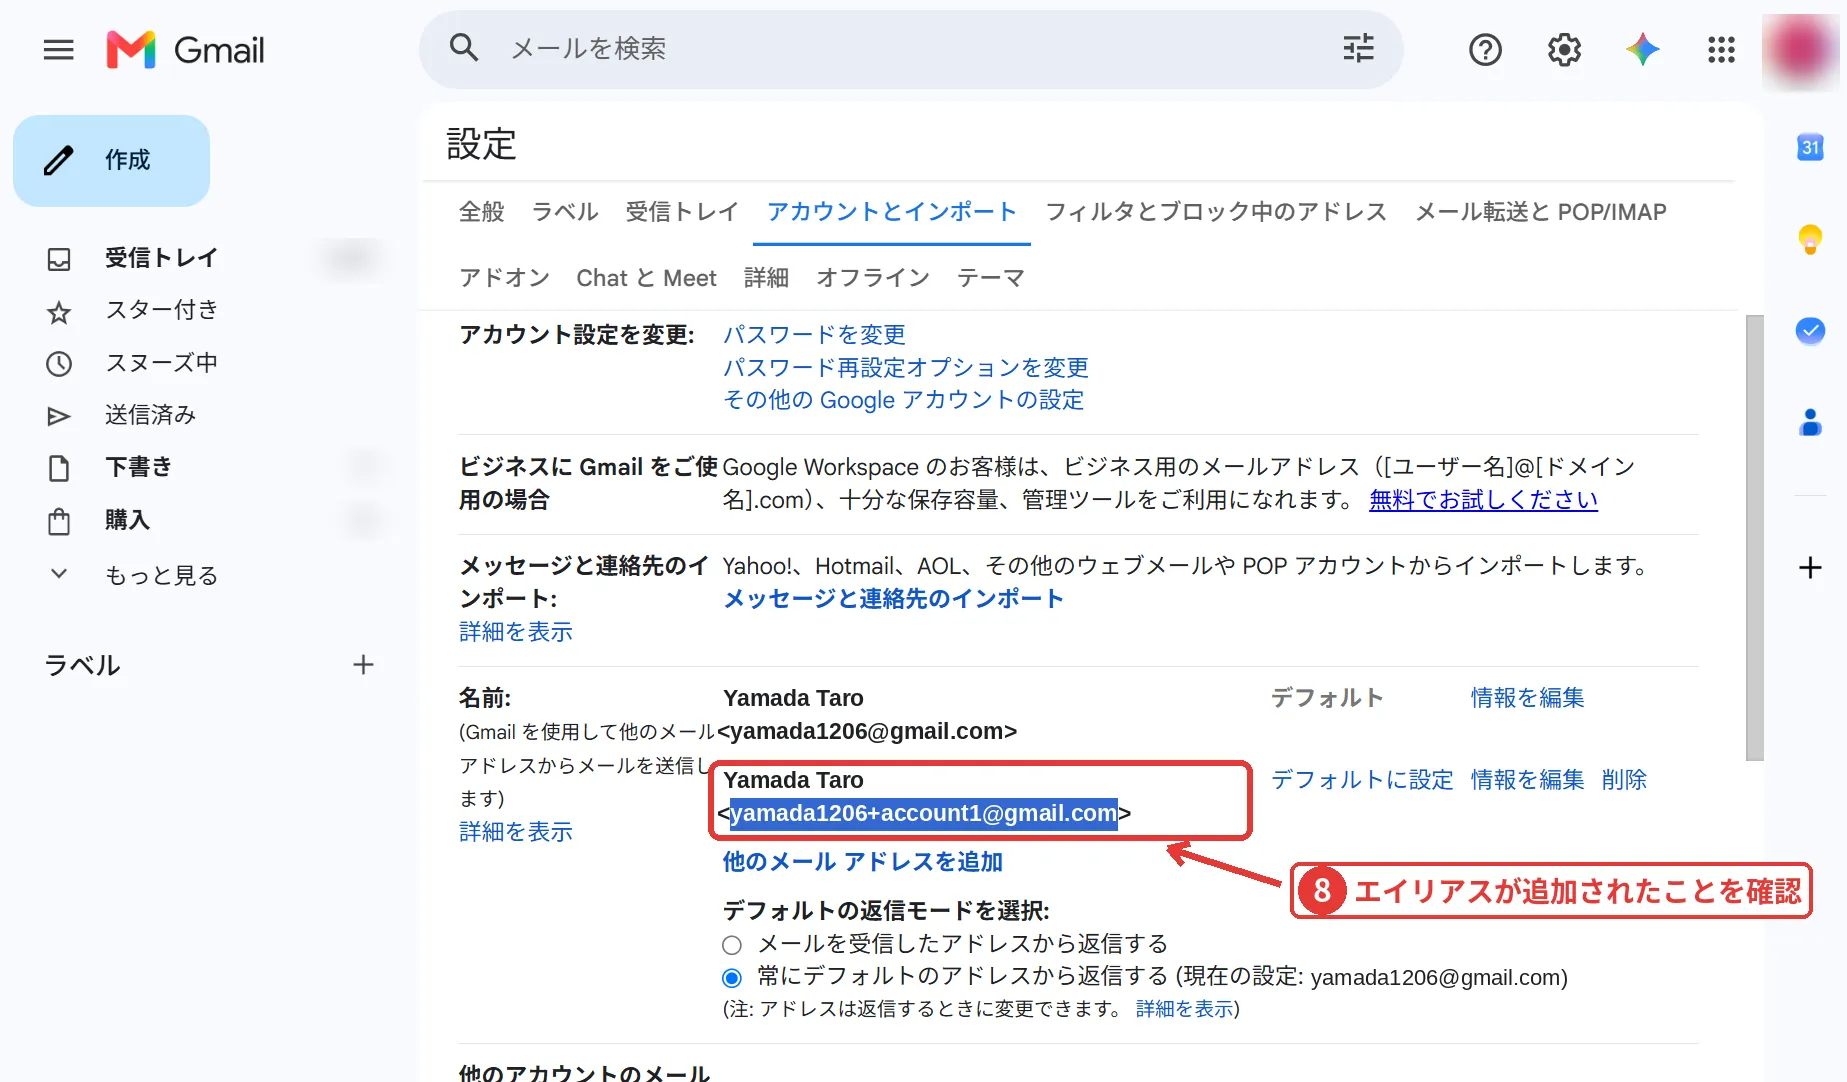Create a new label with plus icon
This screenshot has height=1082, width=1847.
point(364,665)
